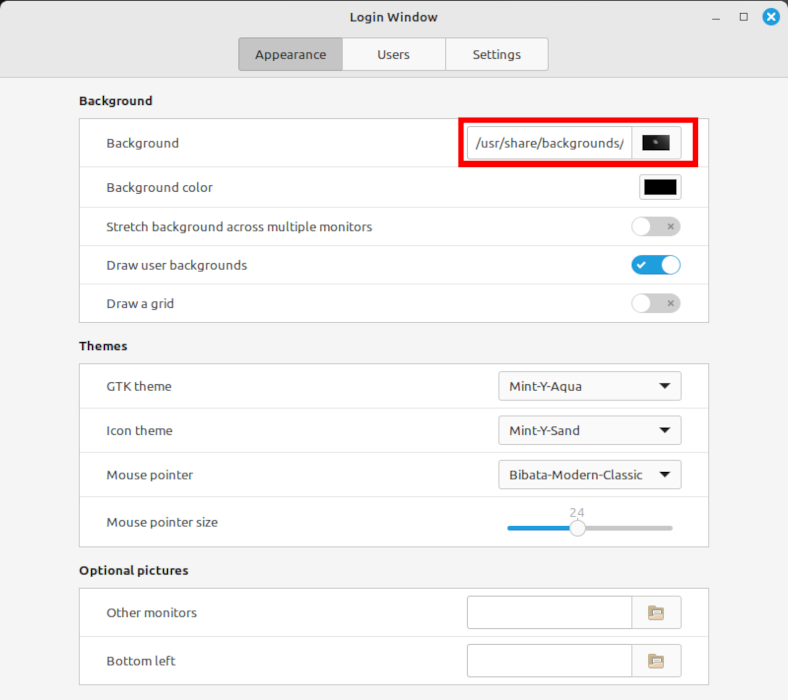Click the Bottom left path field
This screenshot has width=788, height=700.
(549, 661)
